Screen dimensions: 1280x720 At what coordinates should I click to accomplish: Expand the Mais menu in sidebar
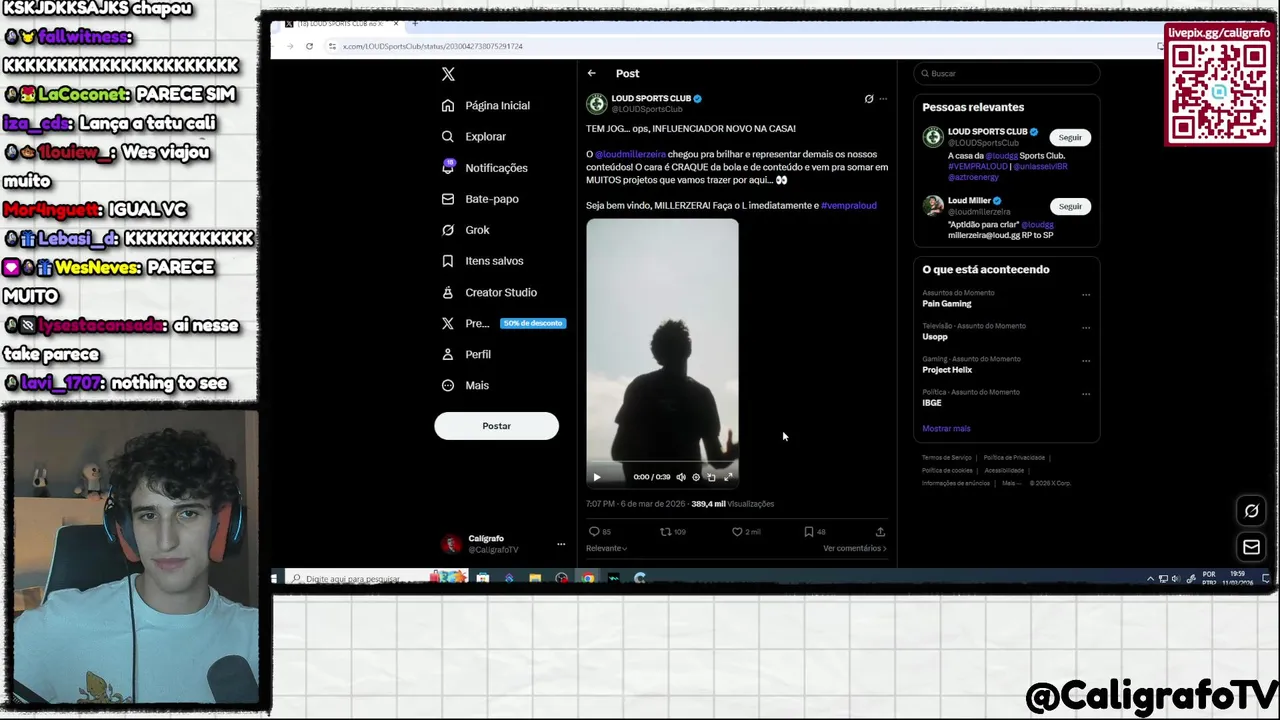(x=465, y=385)
